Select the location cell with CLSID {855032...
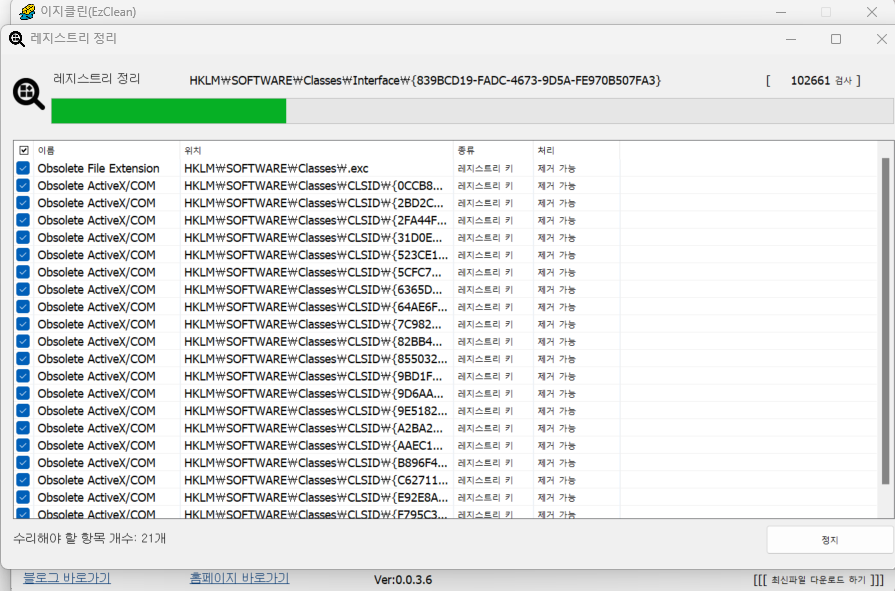 click(316, 359)
